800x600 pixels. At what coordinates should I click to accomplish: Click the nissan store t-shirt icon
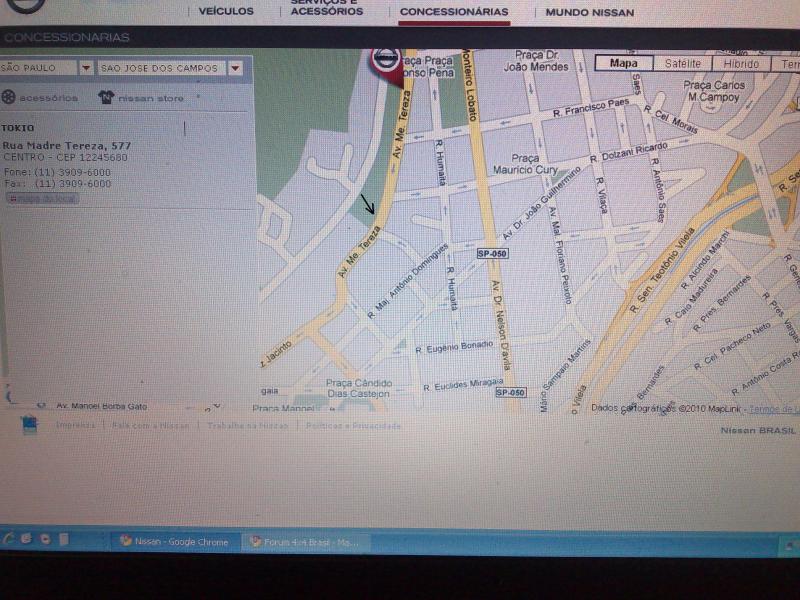[x=106, y=97]
